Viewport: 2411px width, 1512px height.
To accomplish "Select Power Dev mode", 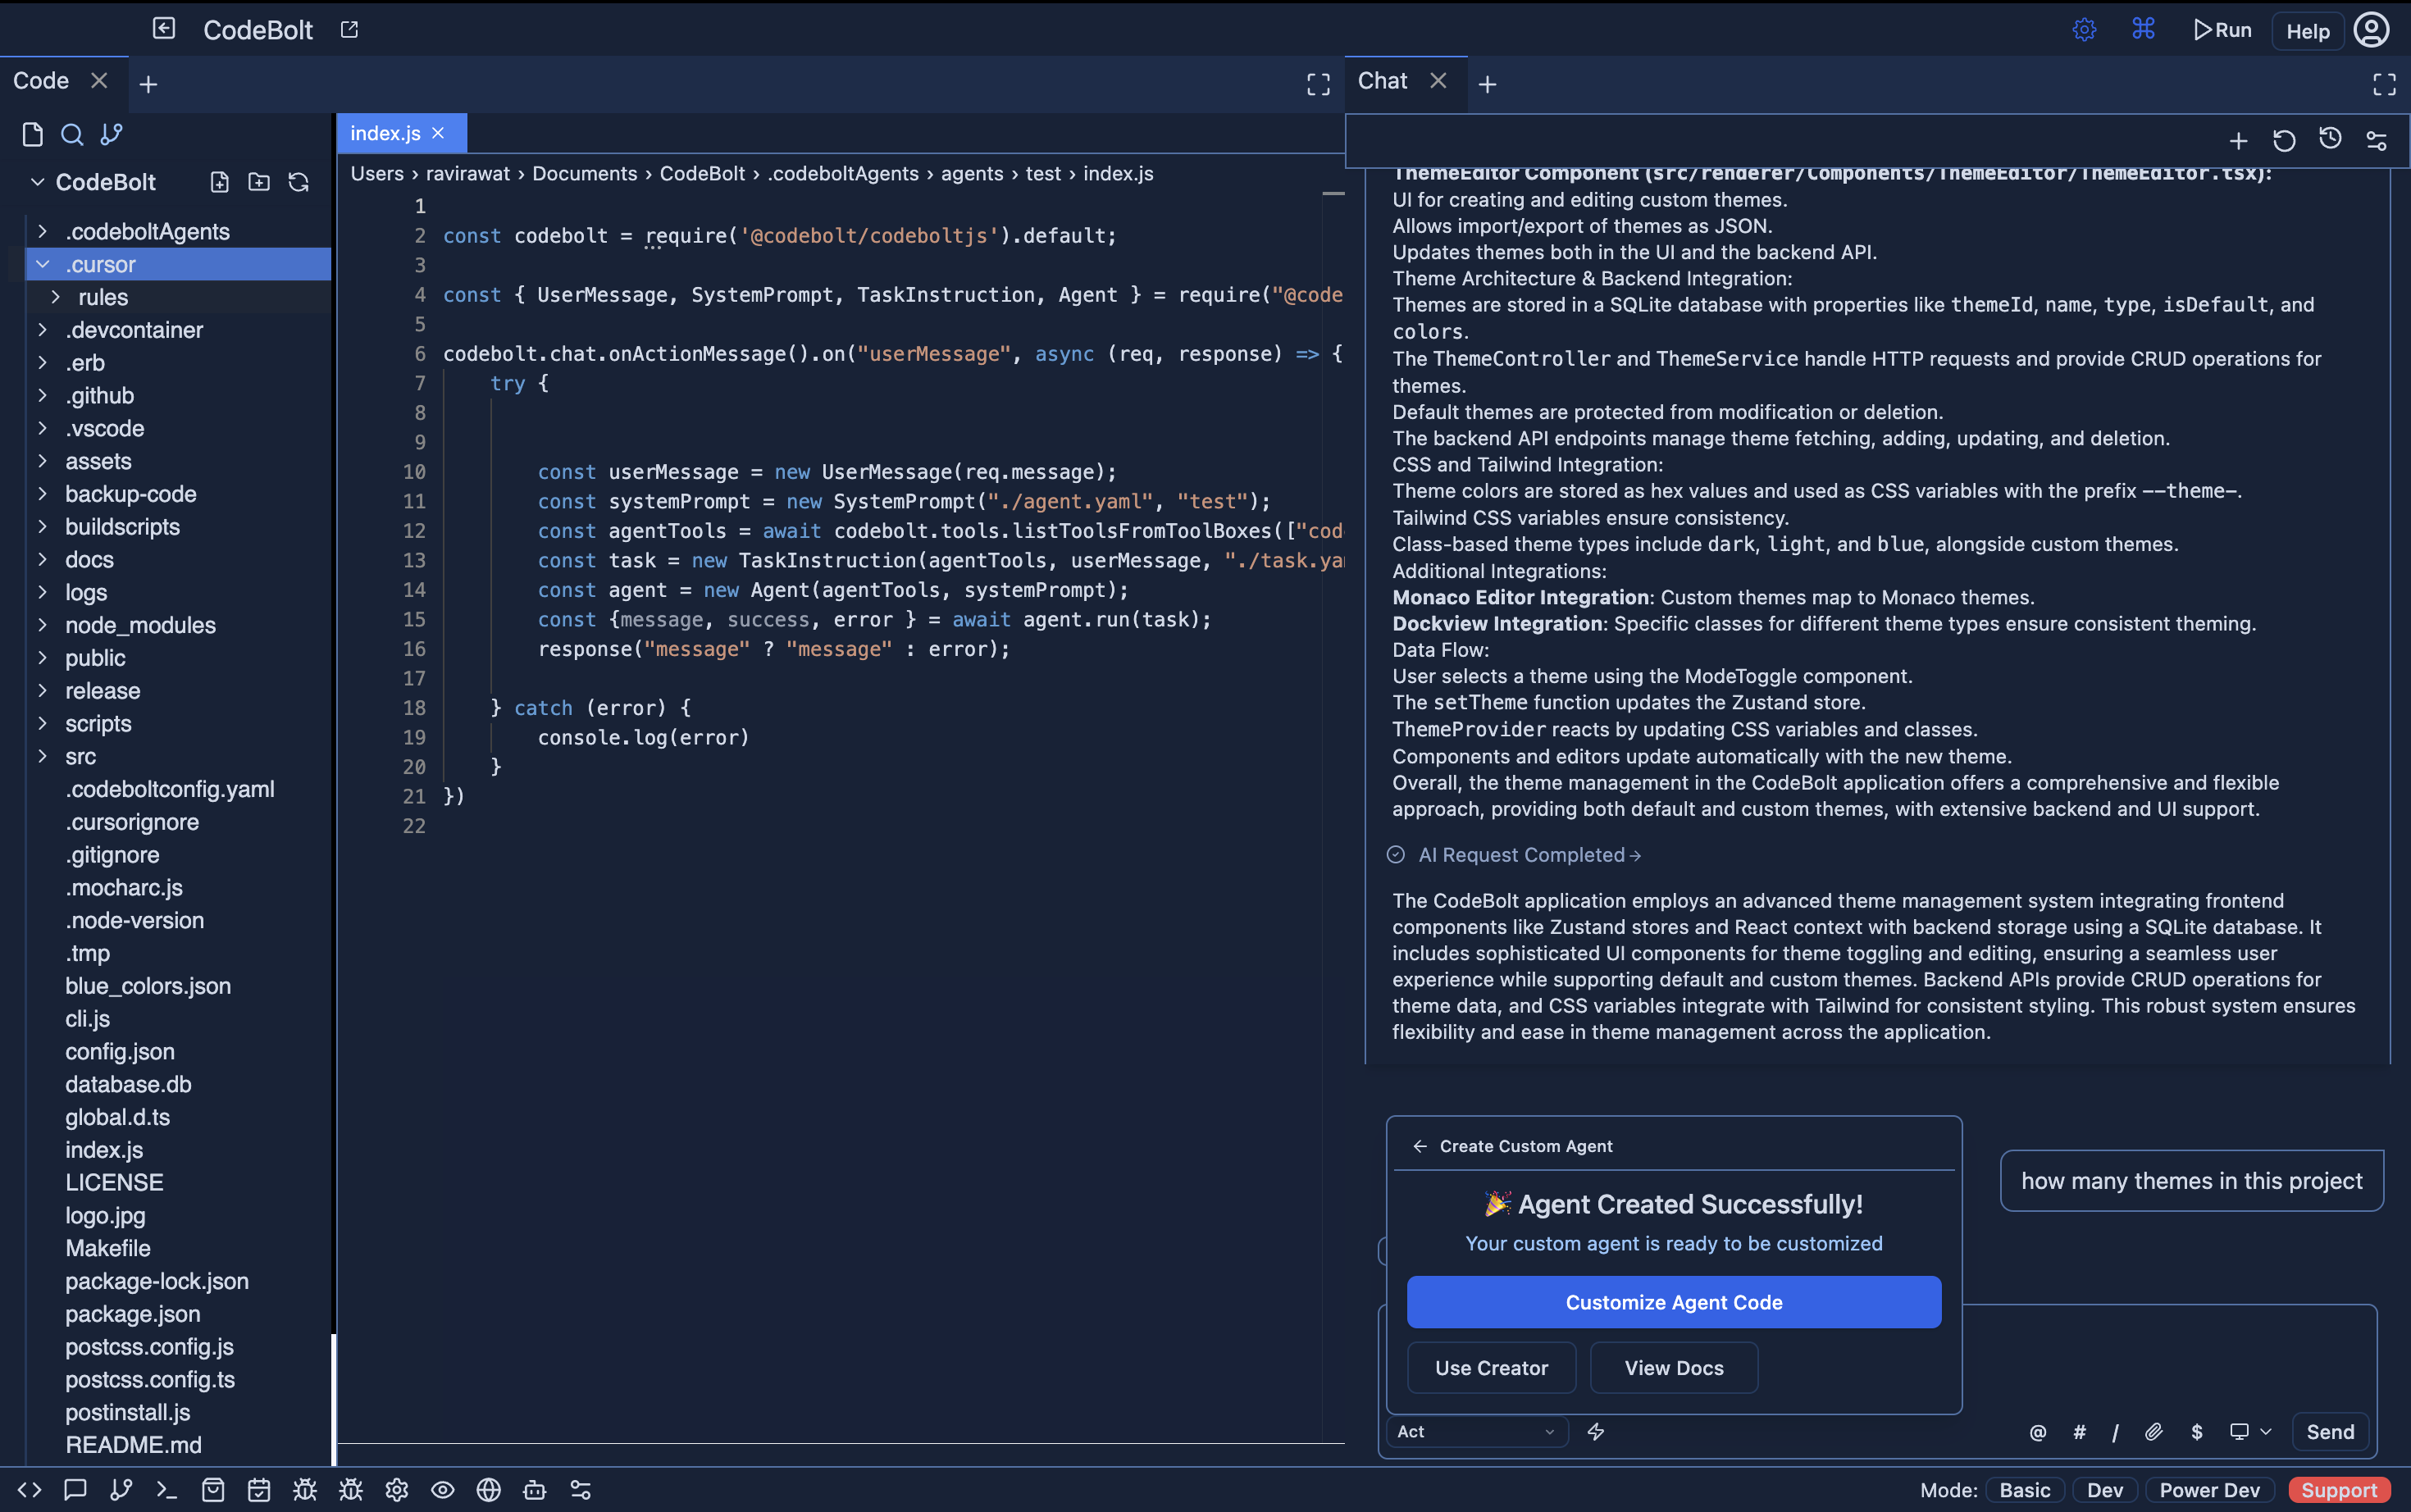I will pos(2210,1490).
